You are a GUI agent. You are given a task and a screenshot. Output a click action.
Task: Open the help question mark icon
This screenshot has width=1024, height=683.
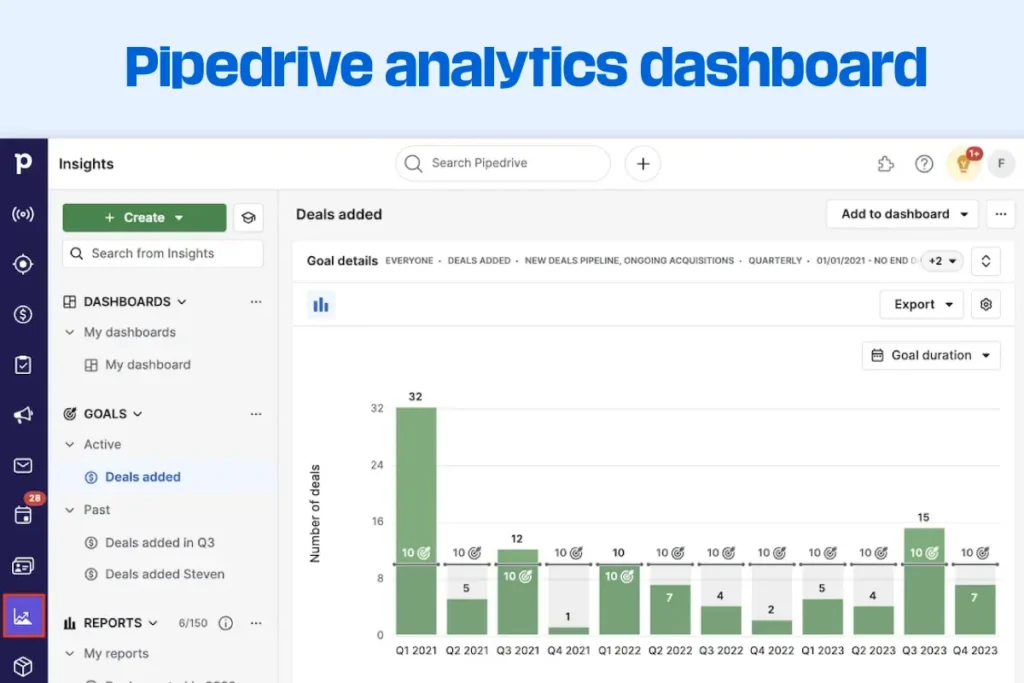924,164
